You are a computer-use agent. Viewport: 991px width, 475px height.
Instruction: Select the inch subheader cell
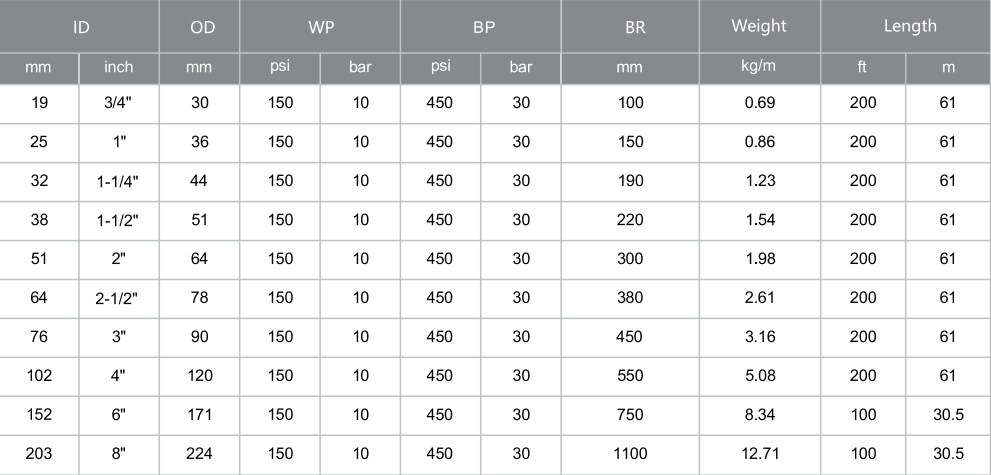click(x=119, y=69)
